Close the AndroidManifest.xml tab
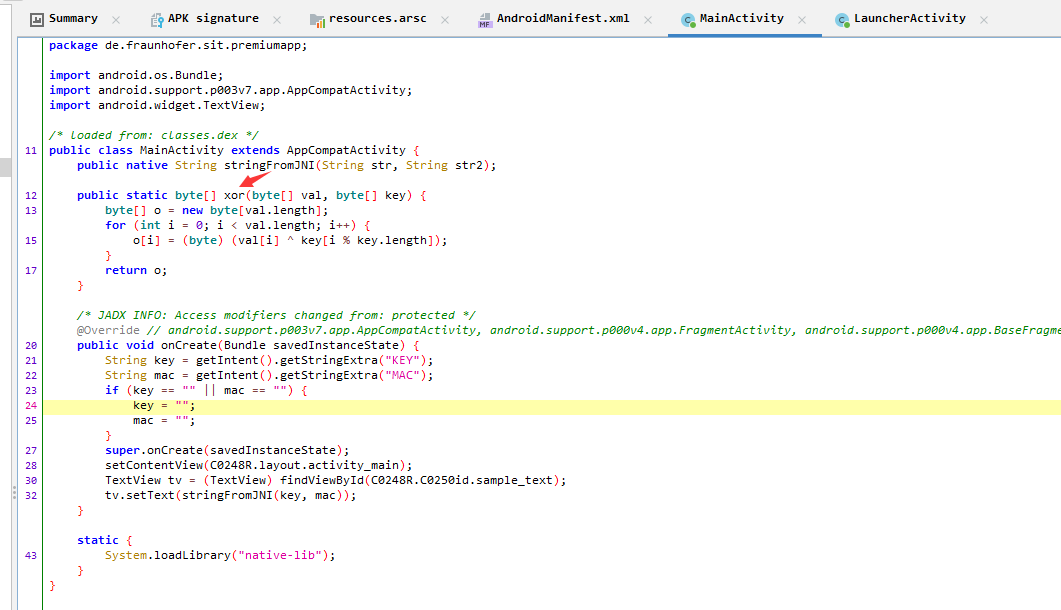Screen dimensions: 1061x610 pyautogui.click(x=652, y=19)
